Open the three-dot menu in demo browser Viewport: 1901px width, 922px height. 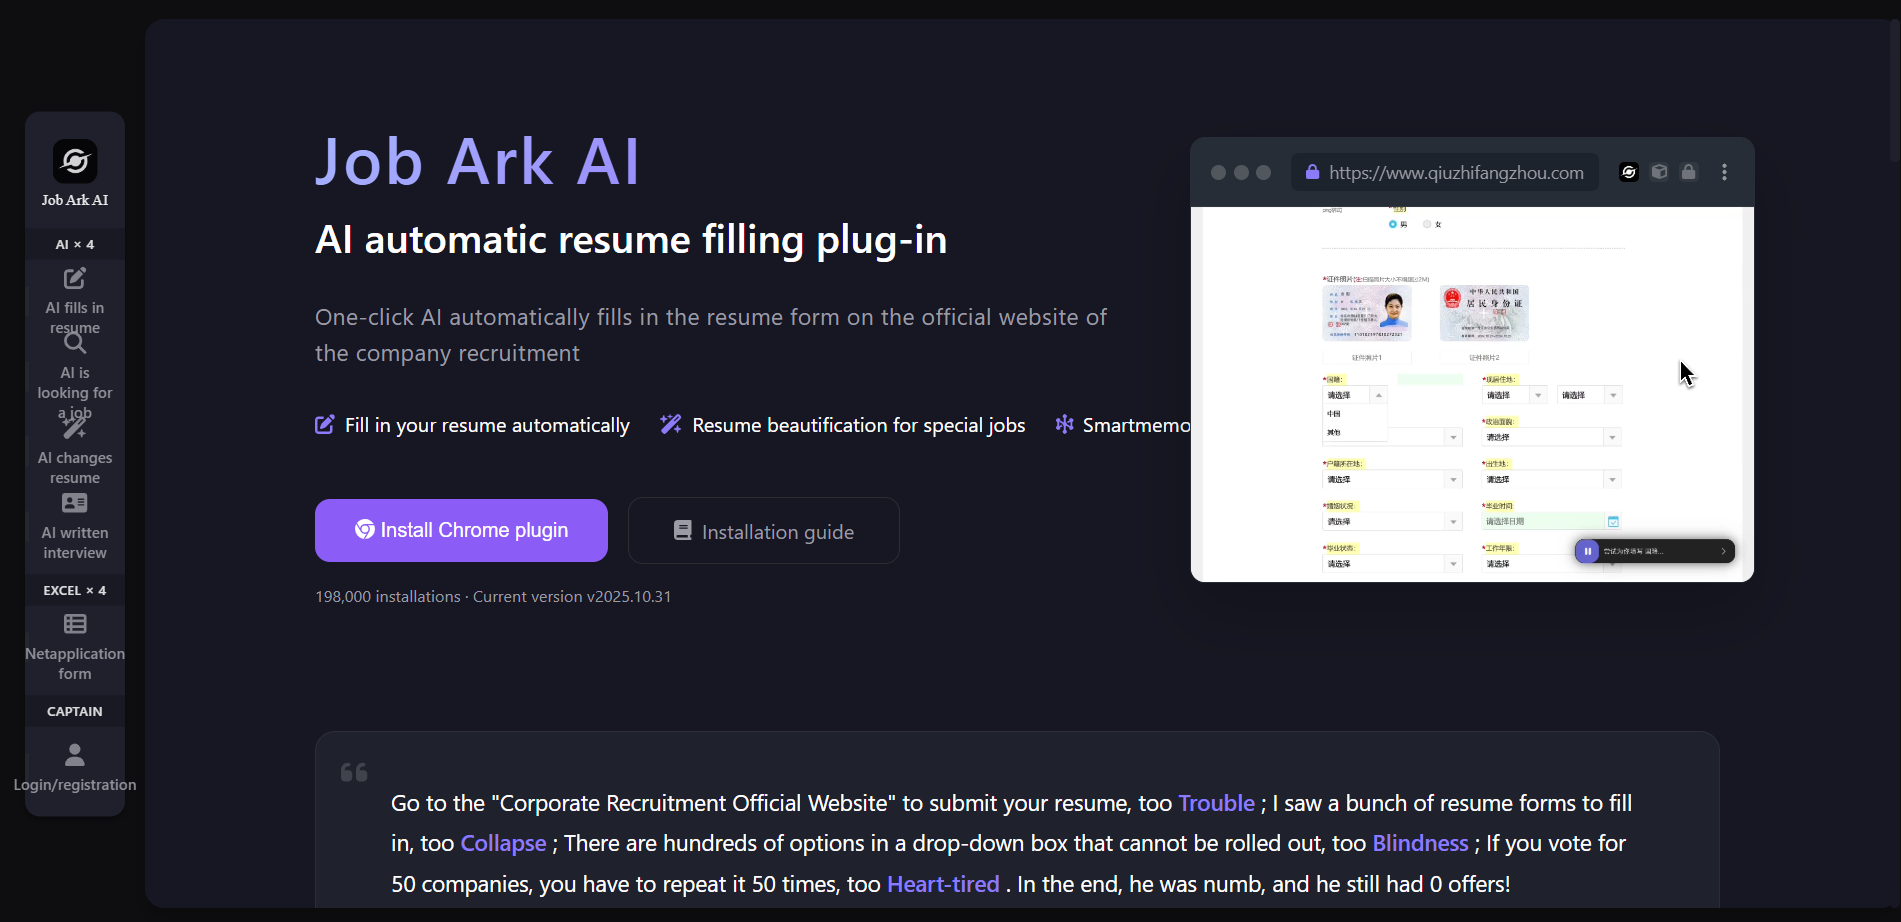(x=1724, y=172)
